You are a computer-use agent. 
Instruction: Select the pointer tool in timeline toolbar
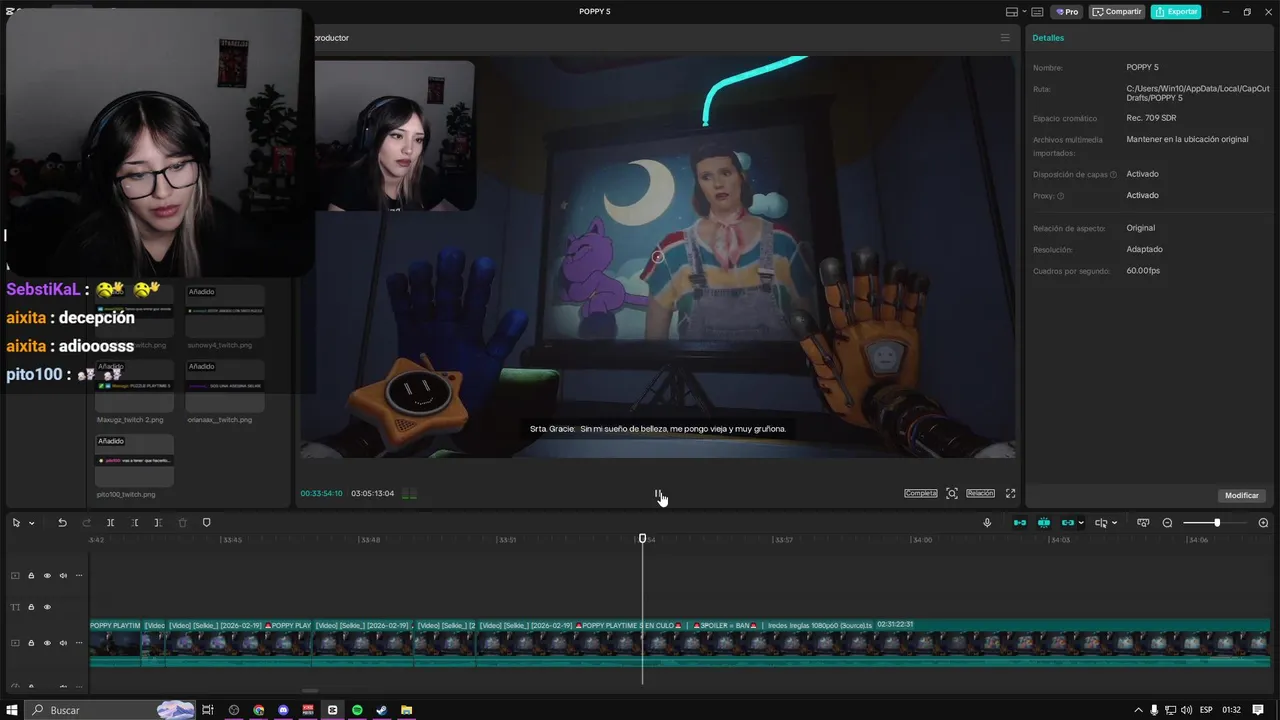coord(16,523)
